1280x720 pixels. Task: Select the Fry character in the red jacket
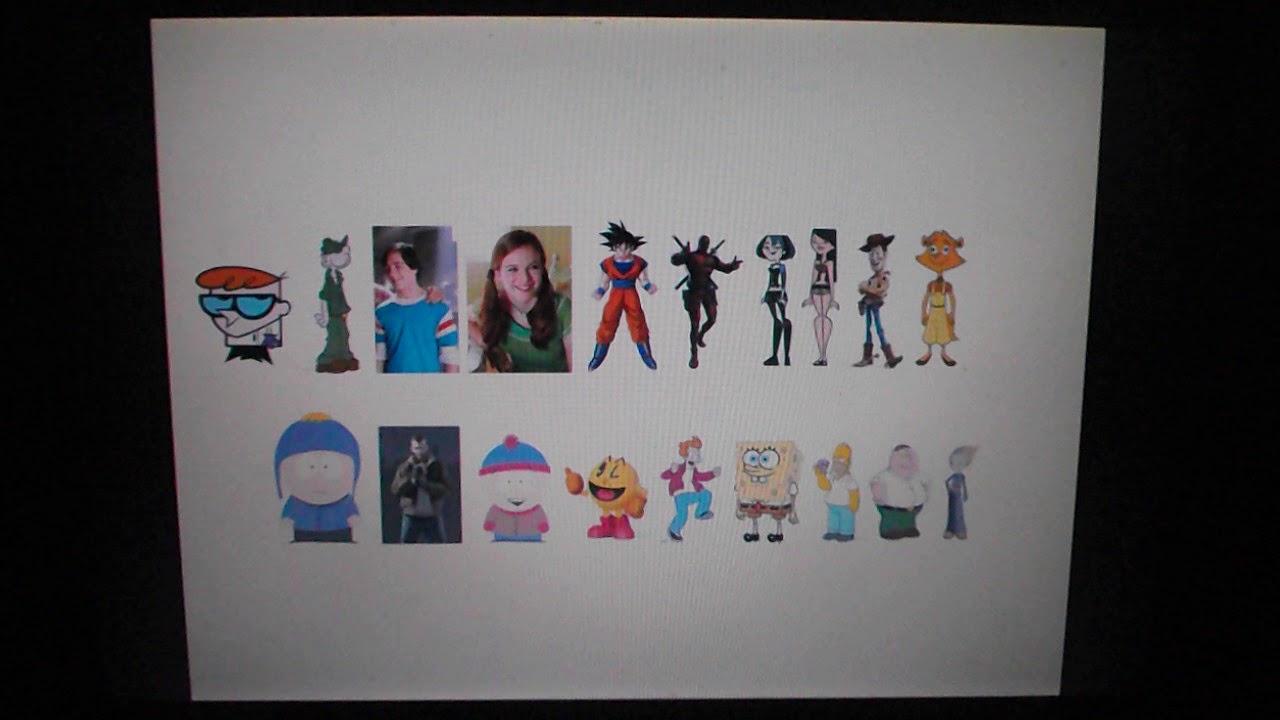click(x=690, y=488)
